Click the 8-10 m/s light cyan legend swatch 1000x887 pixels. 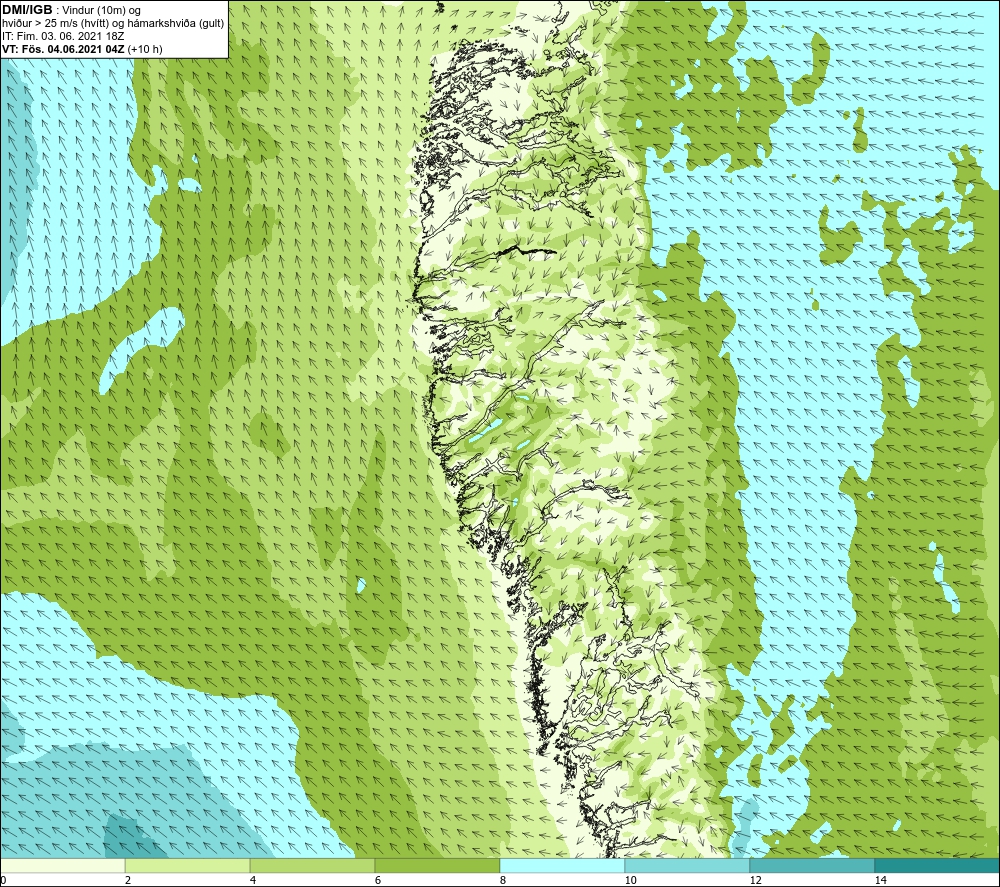coord(562,865)
